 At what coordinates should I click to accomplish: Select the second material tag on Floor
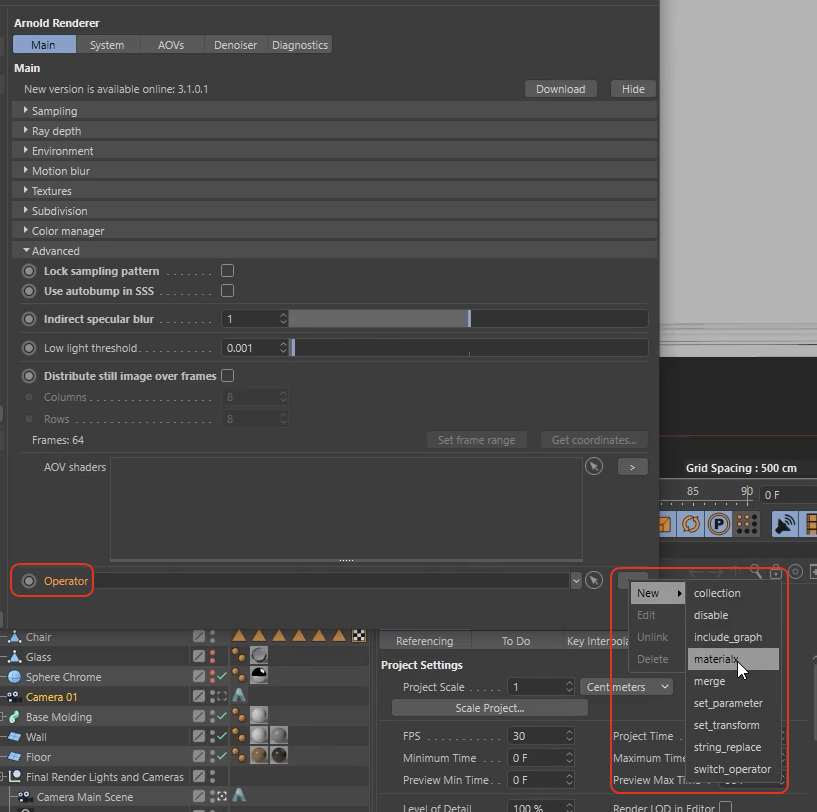[279, 755]
